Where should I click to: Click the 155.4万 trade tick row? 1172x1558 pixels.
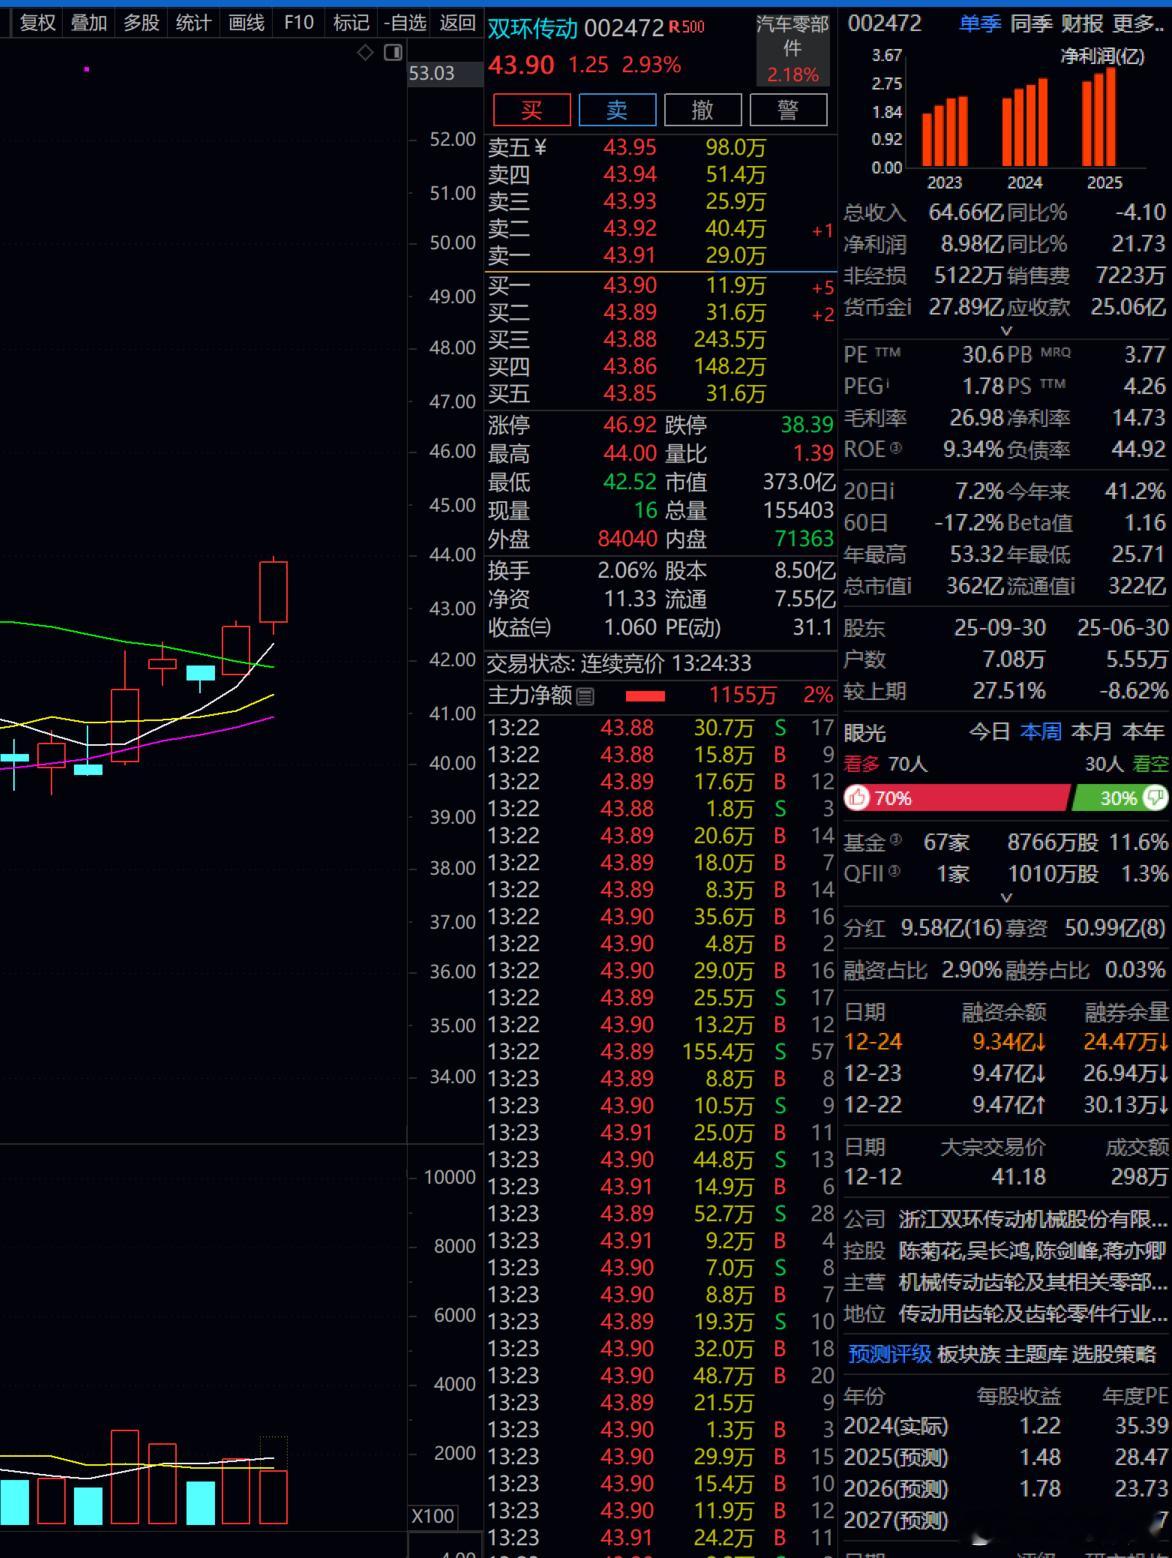coord(661,1051)
